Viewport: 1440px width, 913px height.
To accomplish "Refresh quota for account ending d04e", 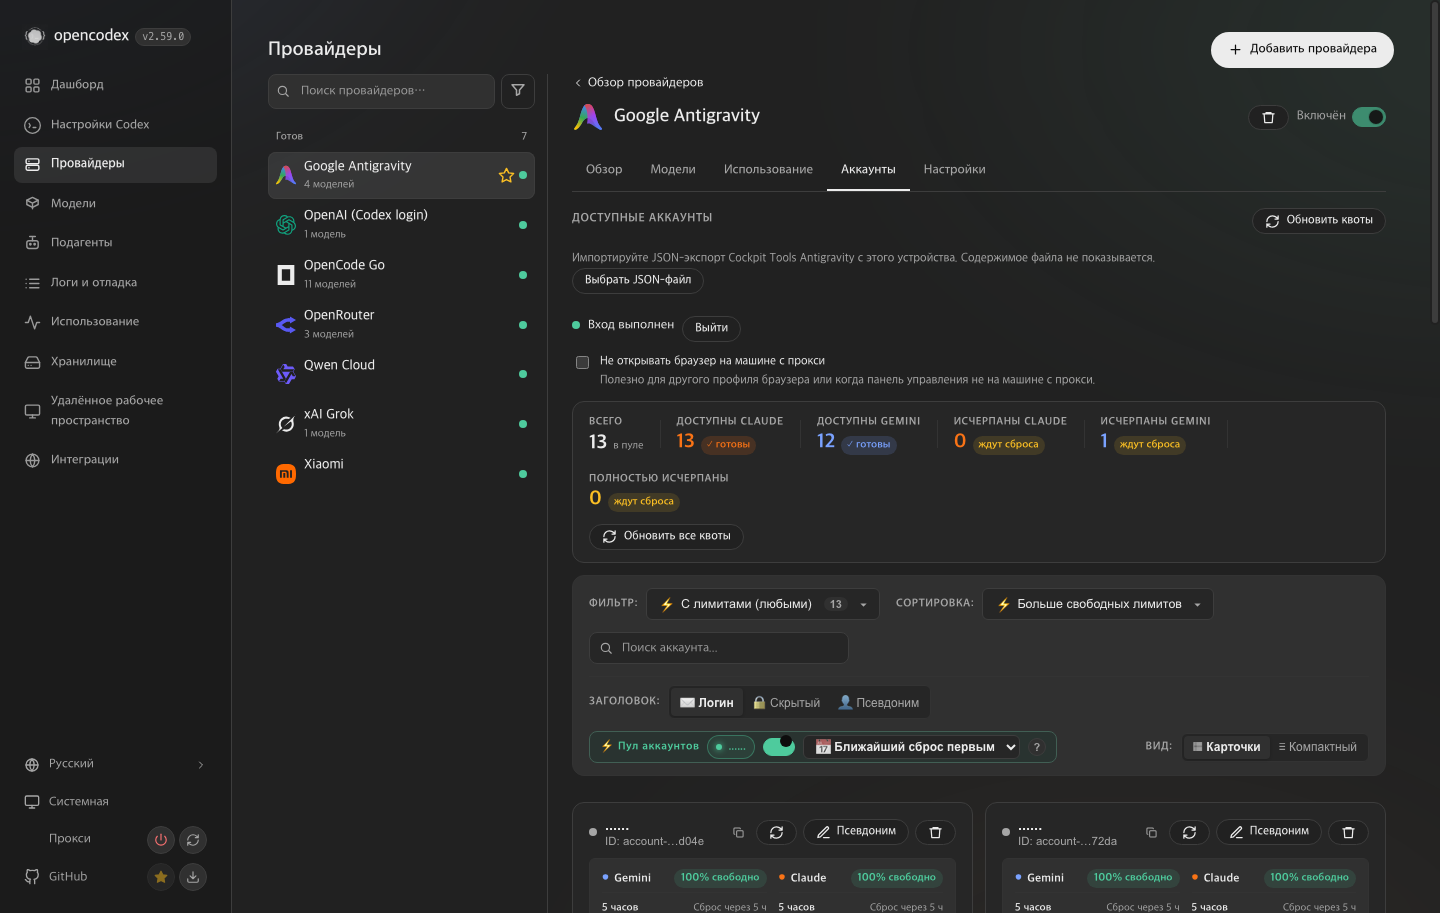I will click(776, 832).
